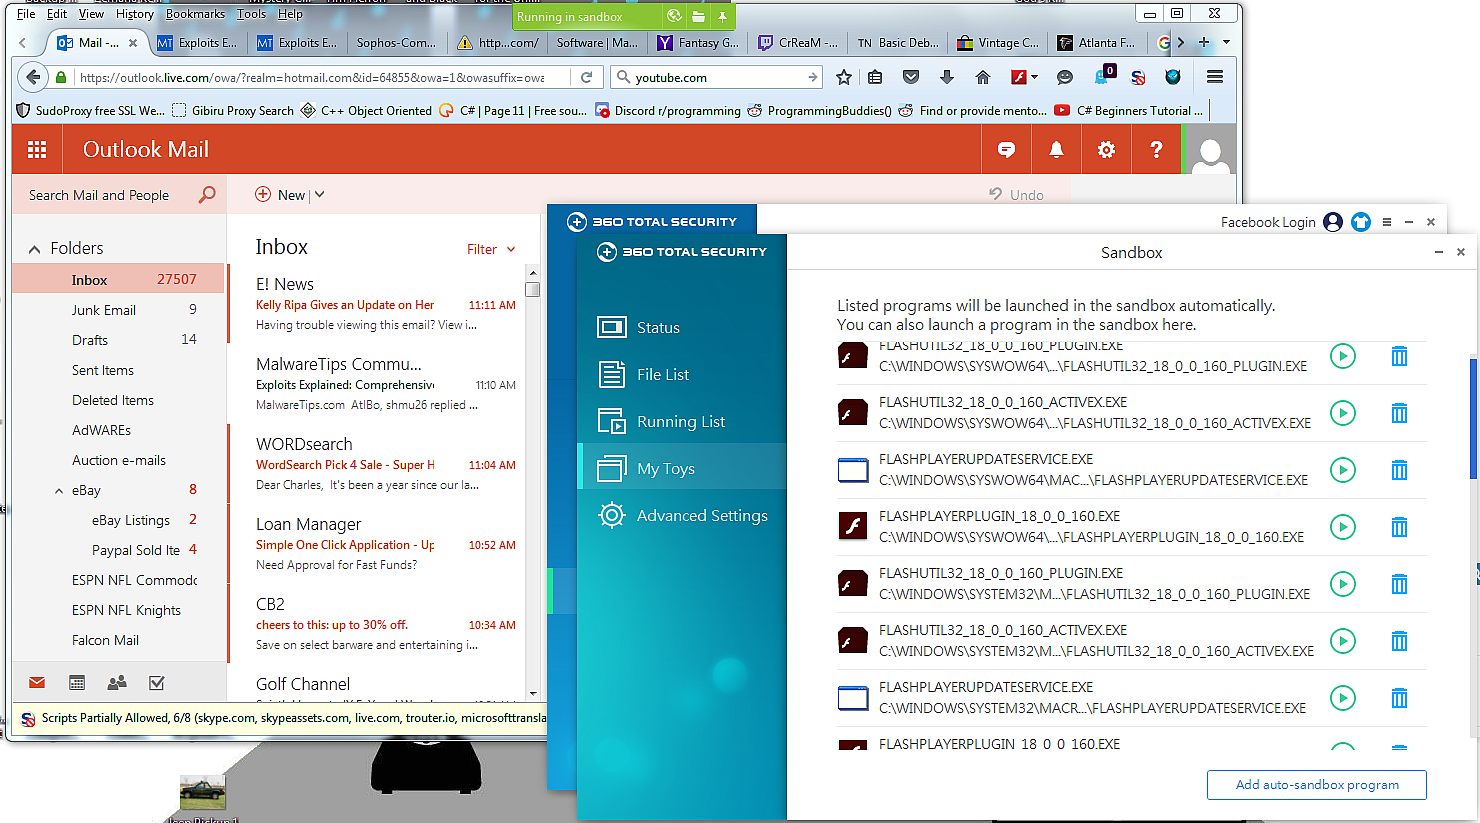The height and width of the screenshot is (823, 1480).
Task: Reload the Outlook page
Action: (587, 77)
